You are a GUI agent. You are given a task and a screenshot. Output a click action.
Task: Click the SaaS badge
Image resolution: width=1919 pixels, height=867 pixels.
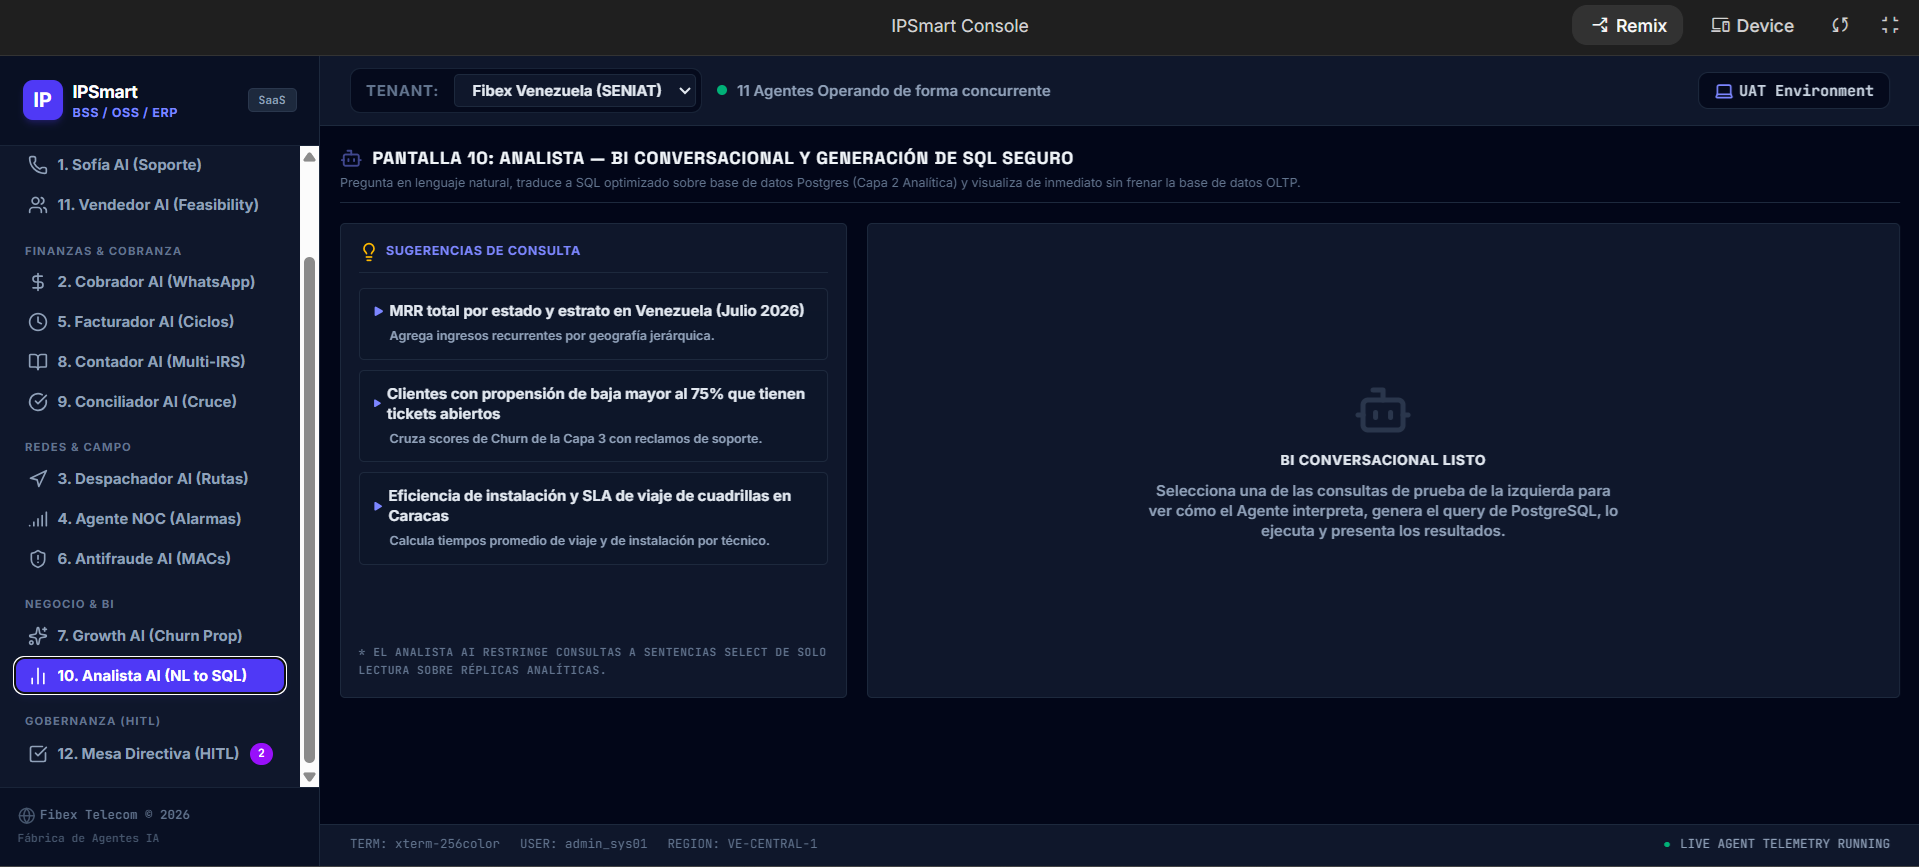[272, 100]
